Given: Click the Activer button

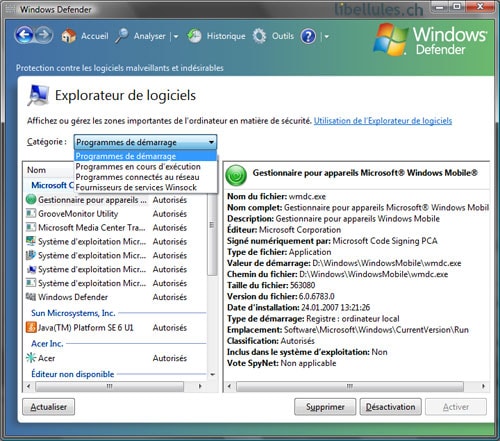Looking at the screenshot, I should [x=456, y=407].
